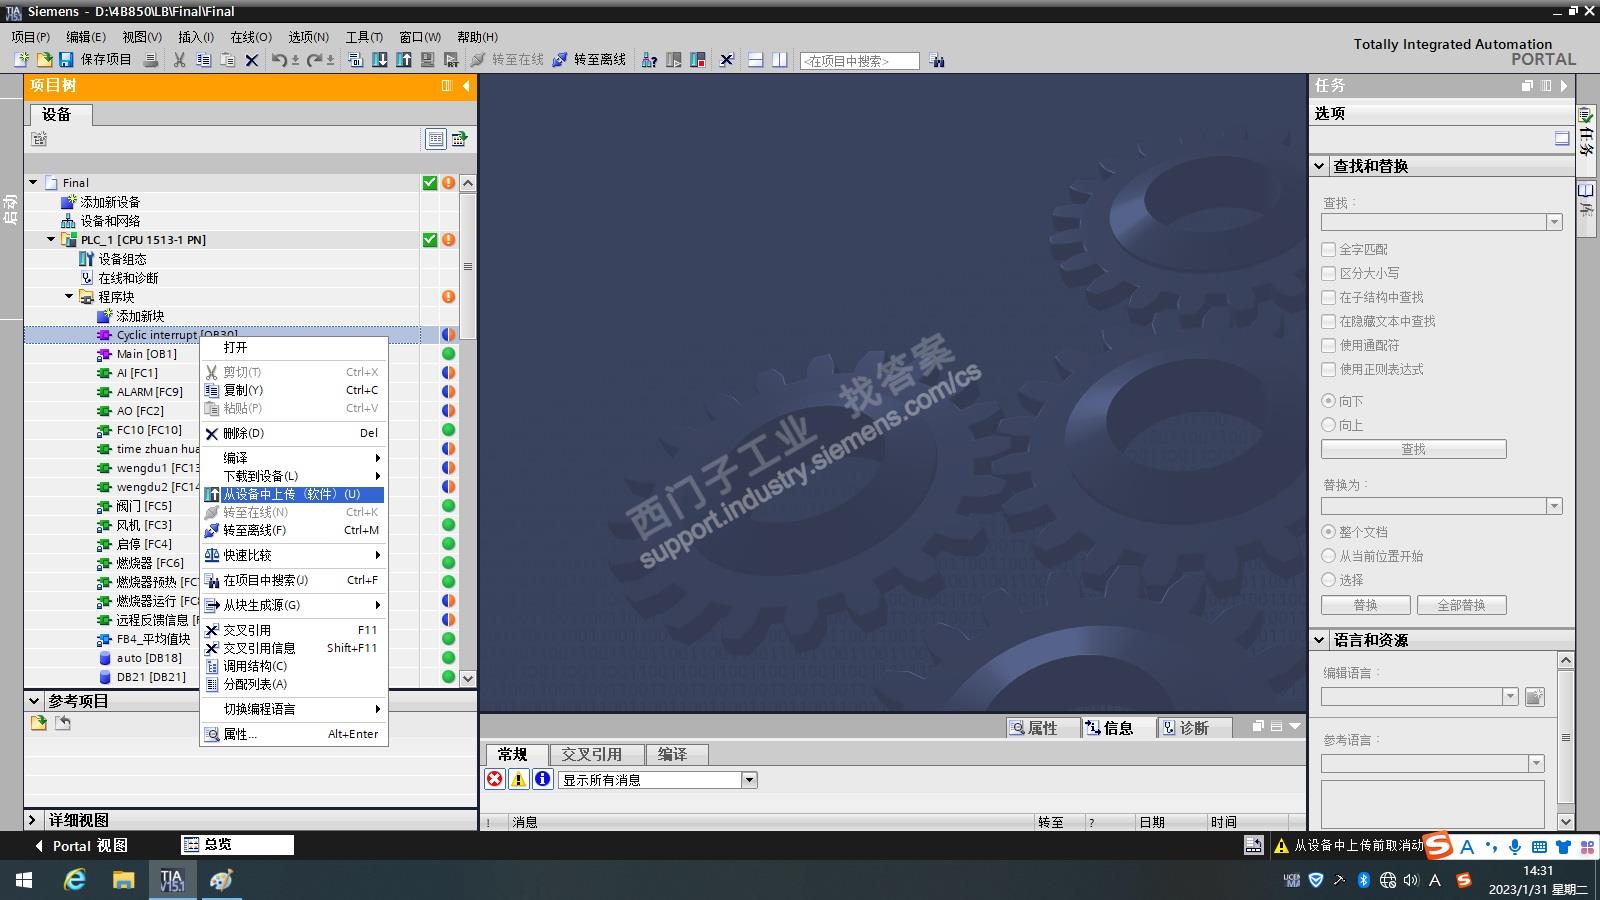Collapse the 参考项目 panel
Image resolution: width=1600 pixels, height=900 pixels.
point(34,701)
